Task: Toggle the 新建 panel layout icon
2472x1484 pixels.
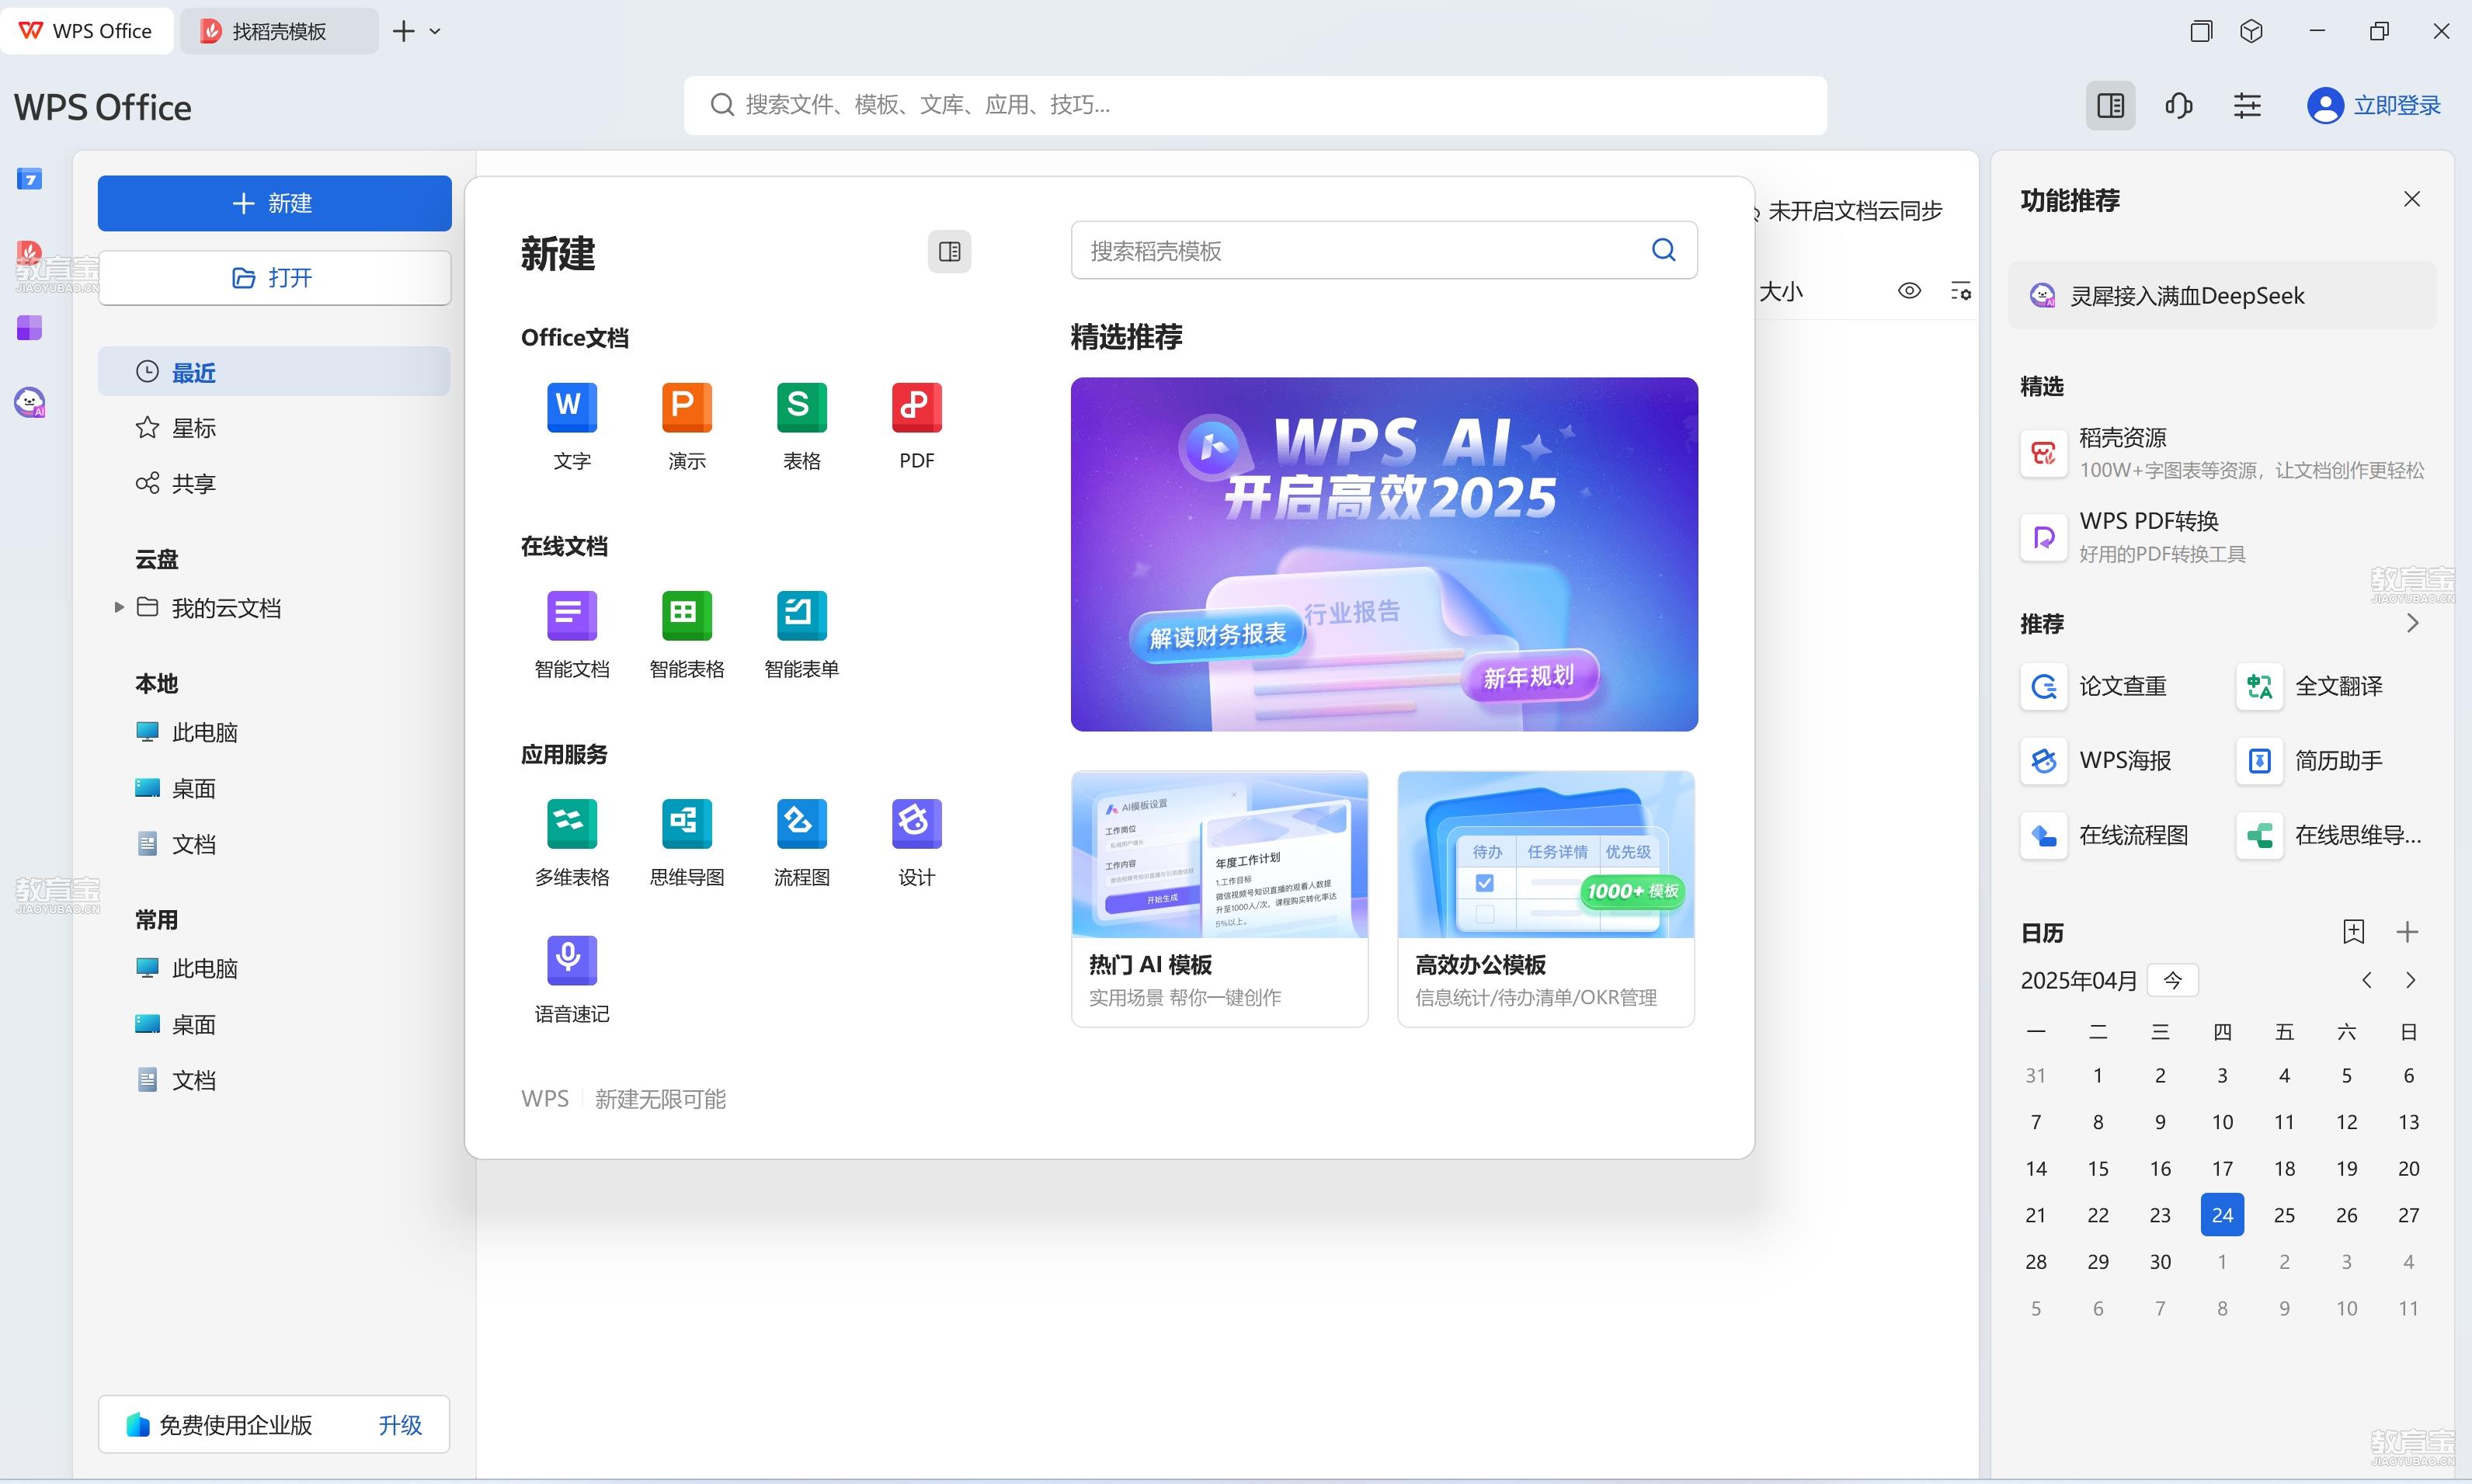Action: click(x=949, y=251)
